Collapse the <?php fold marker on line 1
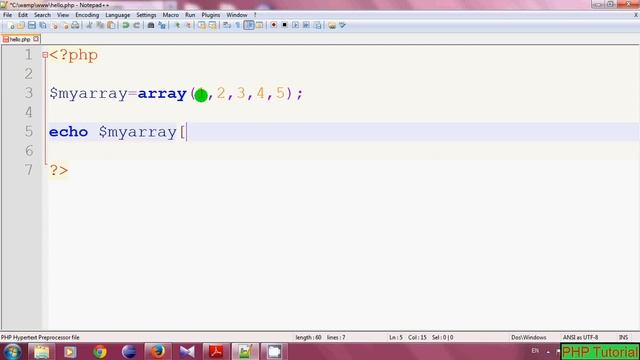This screenshot has width=640, height=360. (x=45, y=55)
